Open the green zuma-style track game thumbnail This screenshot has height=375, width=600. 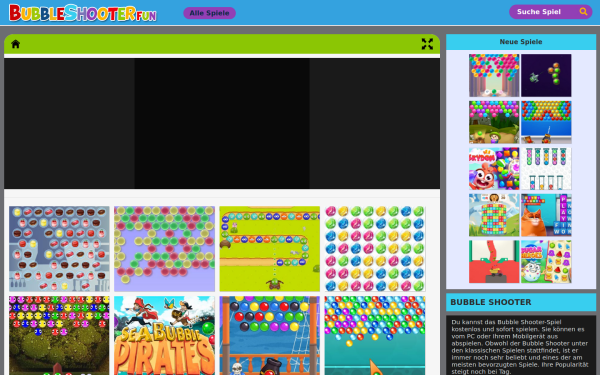(x=270, y=249)
